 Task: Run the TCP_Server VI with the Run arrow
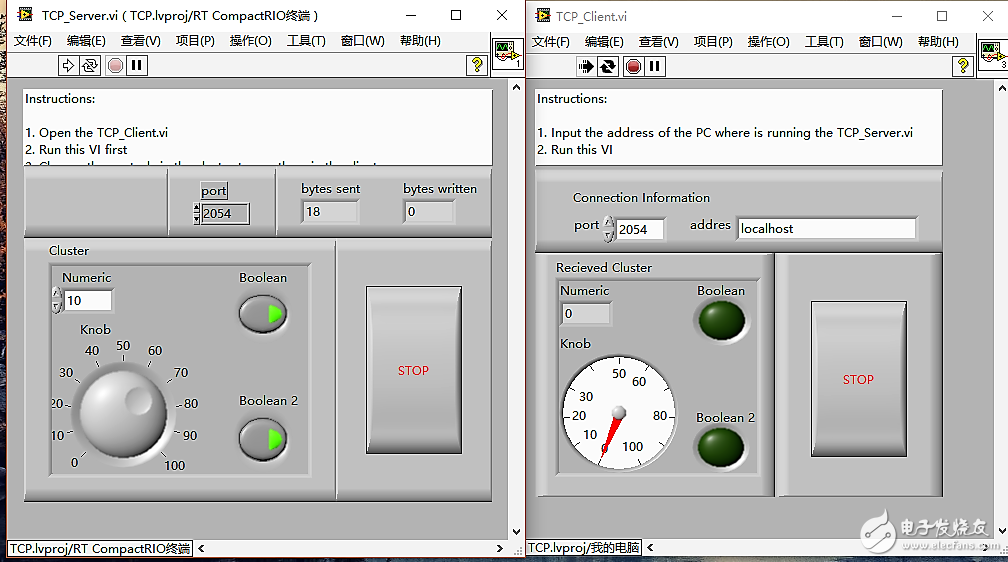[x=68, y=66]
